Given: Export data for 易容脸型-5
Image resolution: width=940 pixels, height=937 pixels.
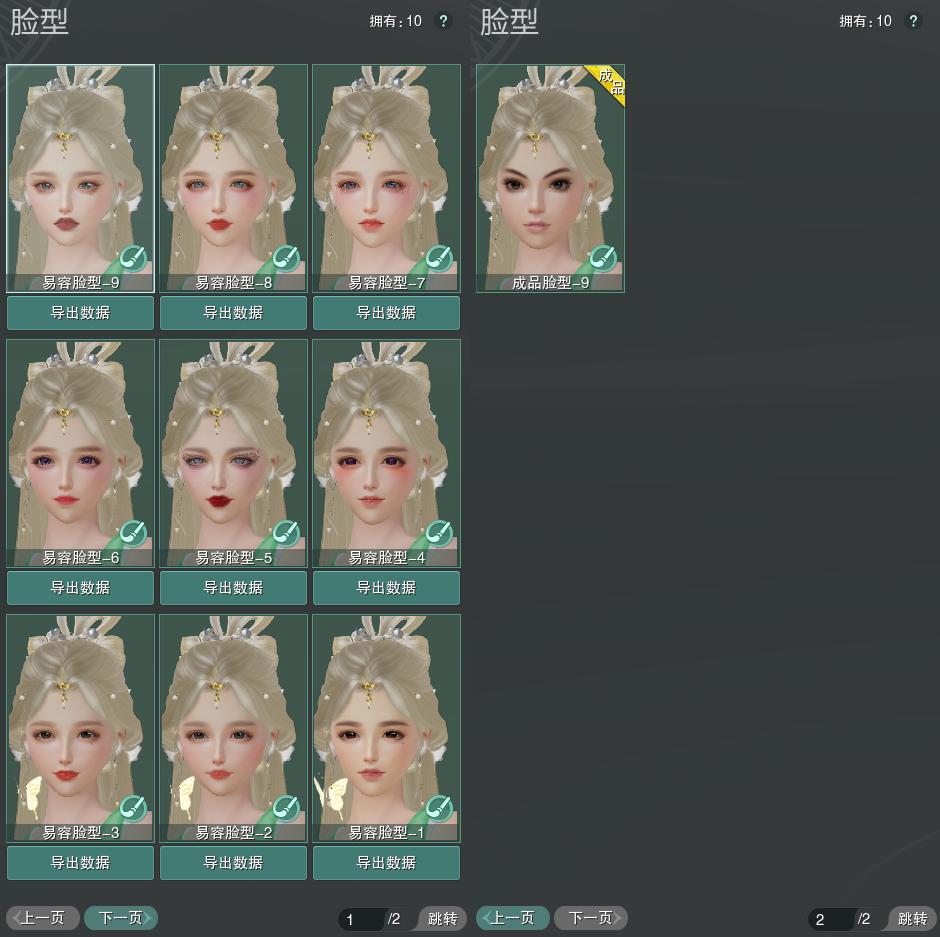Looking at the screenshot, I should (234, 587).
